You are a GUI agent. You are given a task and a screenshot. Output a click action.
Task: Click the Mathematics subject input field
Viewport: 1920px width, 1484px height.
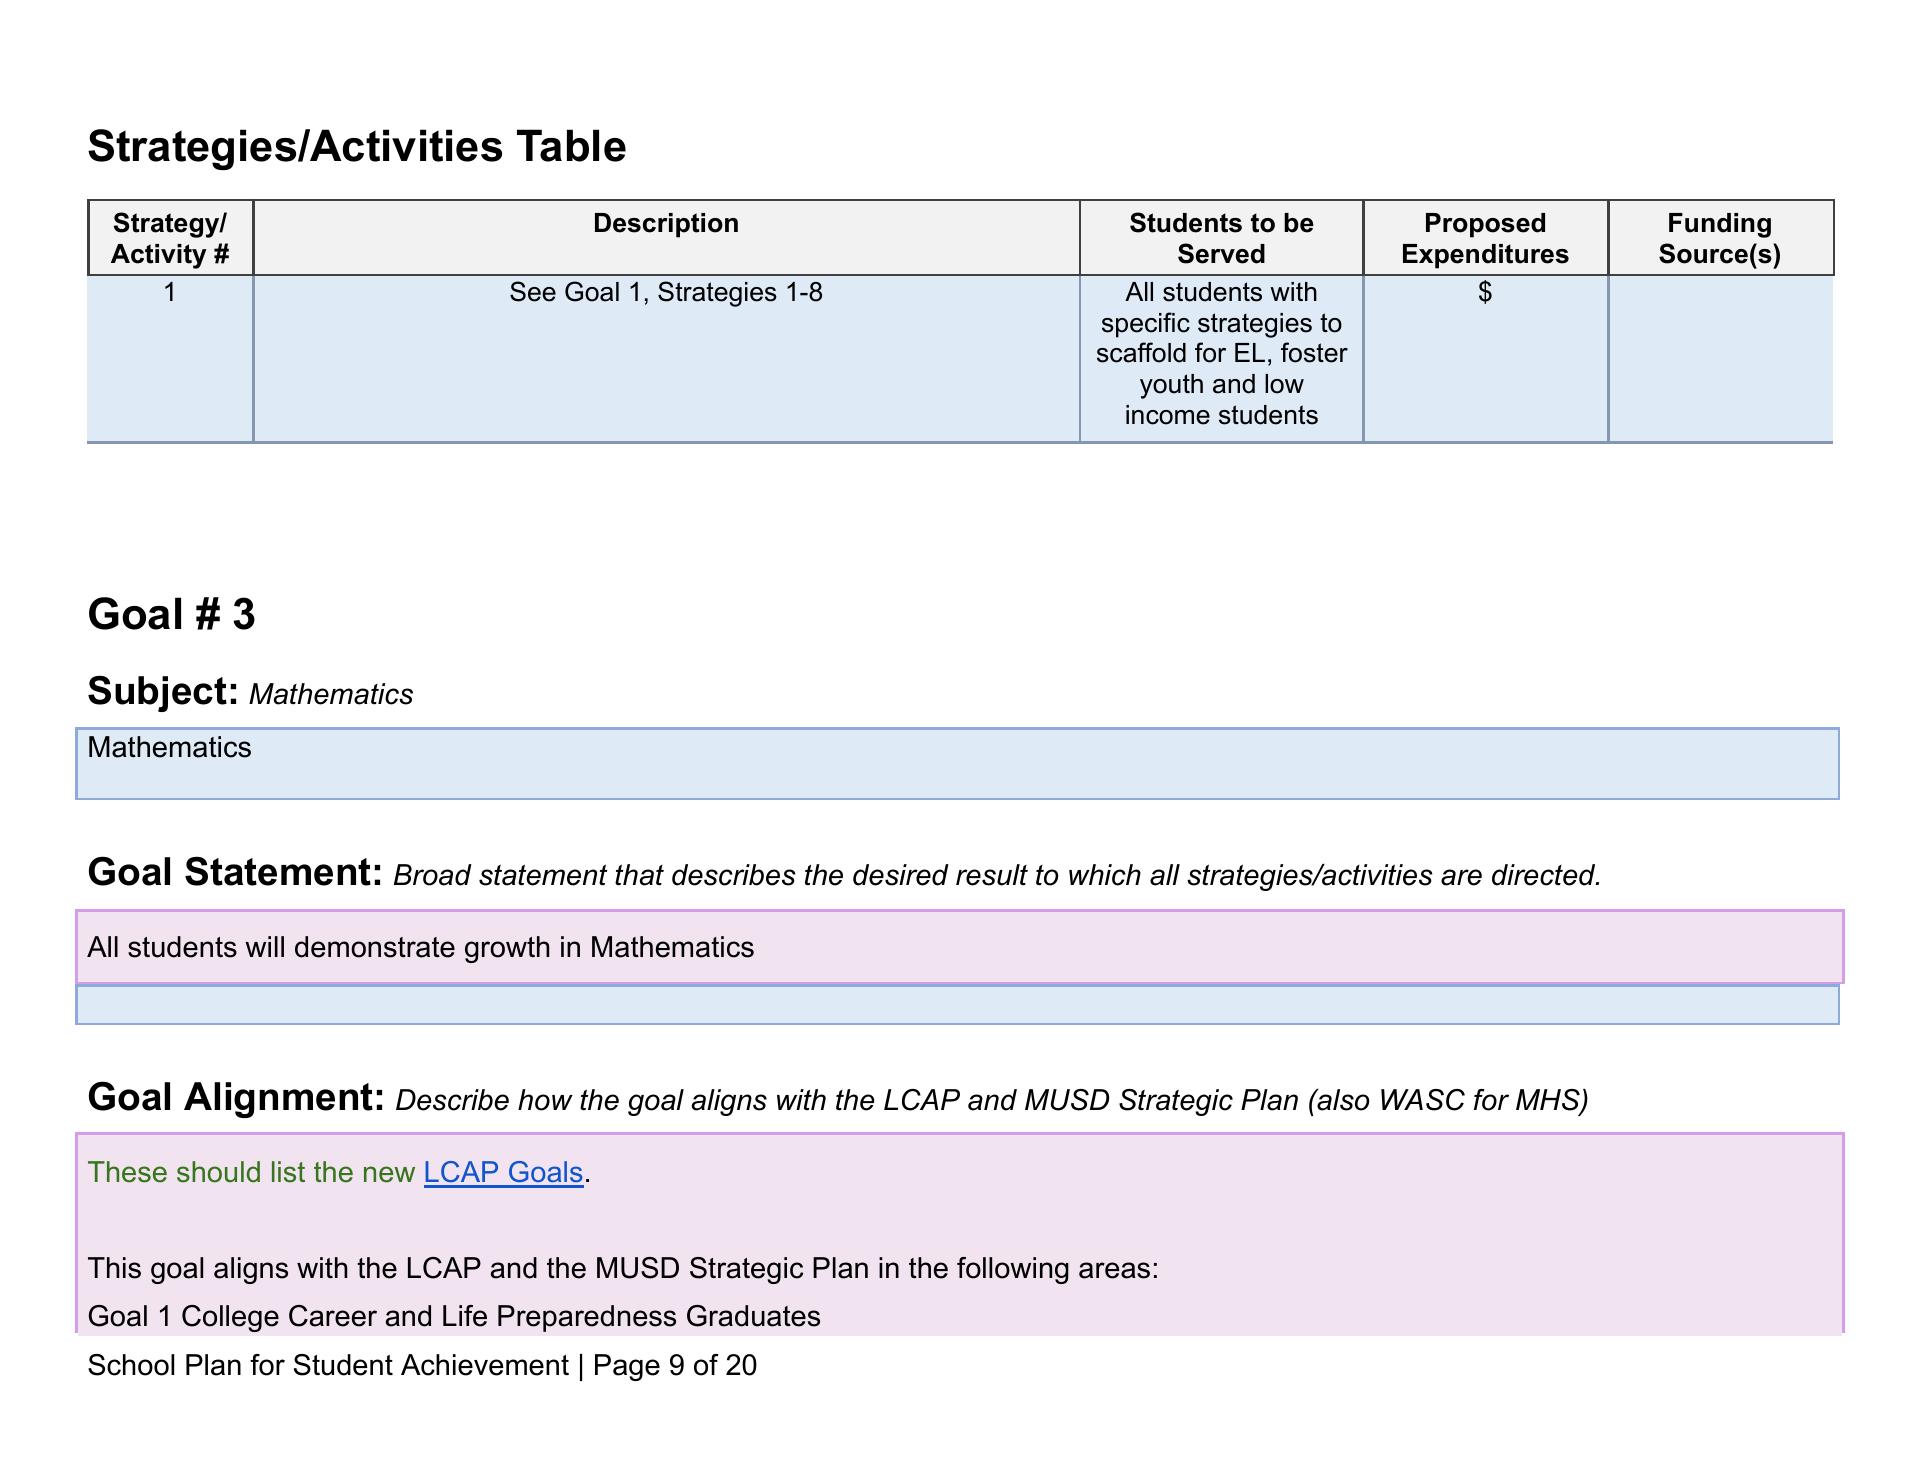(957, 764)
